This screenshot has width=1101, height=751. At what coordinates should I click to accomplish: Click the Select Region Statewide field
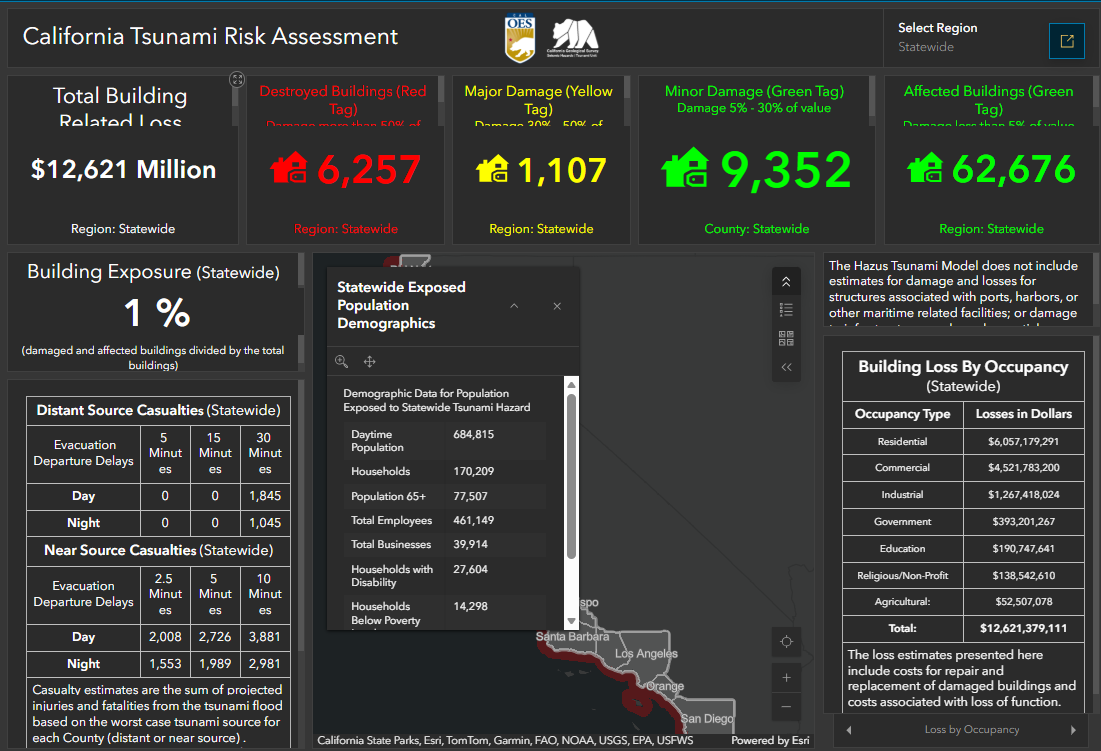(x=926, y=47)
